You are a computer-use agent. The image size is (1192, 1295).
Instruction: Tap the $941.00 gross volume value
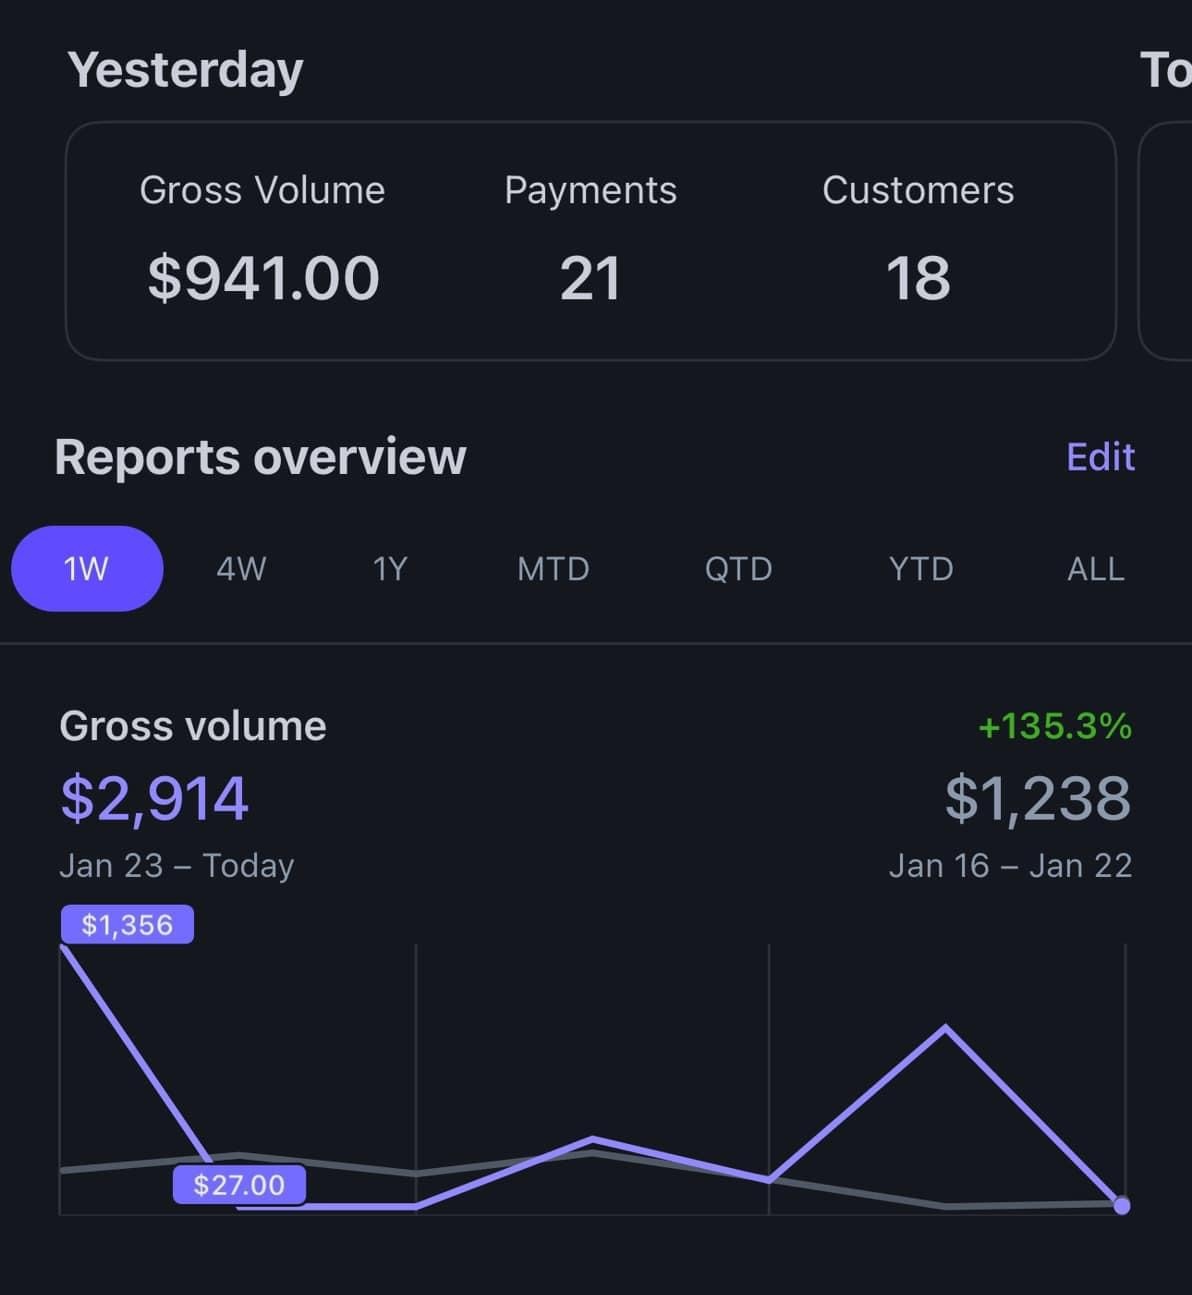263,278
